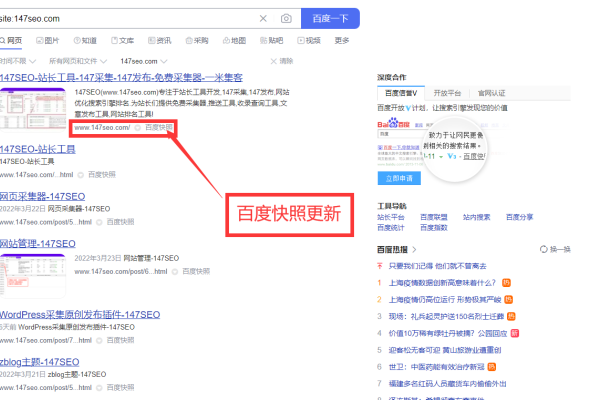Switch to the 贴吧 tab
Image resolution: width=600 pixels, height=400 pixels.
(x=271, y=40)
